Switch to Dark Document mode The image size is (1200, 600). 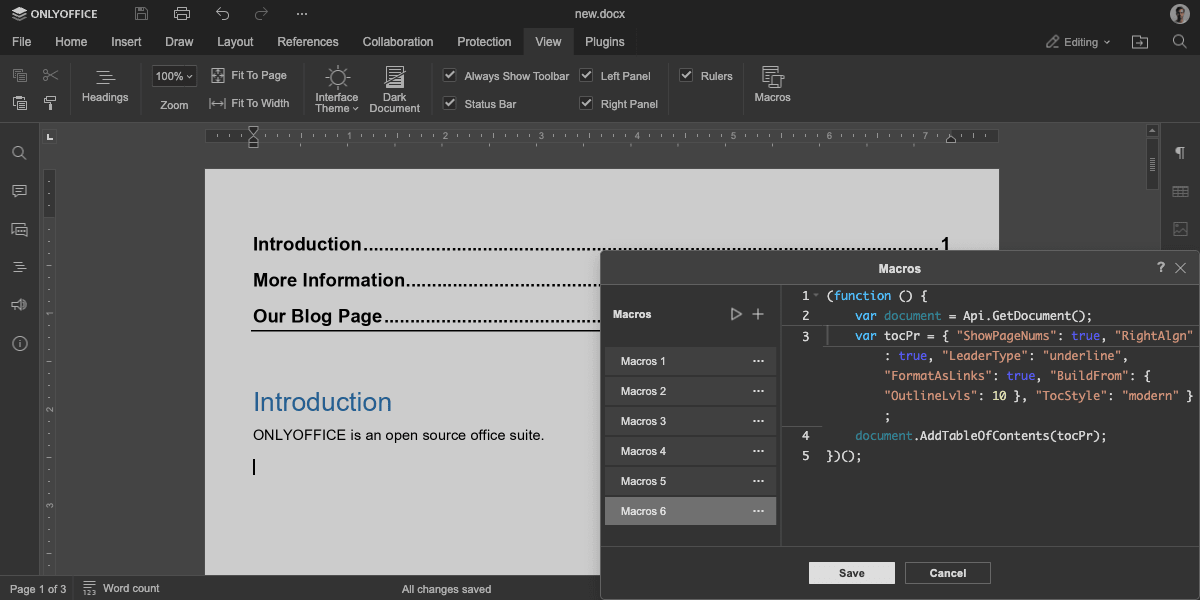395,89
